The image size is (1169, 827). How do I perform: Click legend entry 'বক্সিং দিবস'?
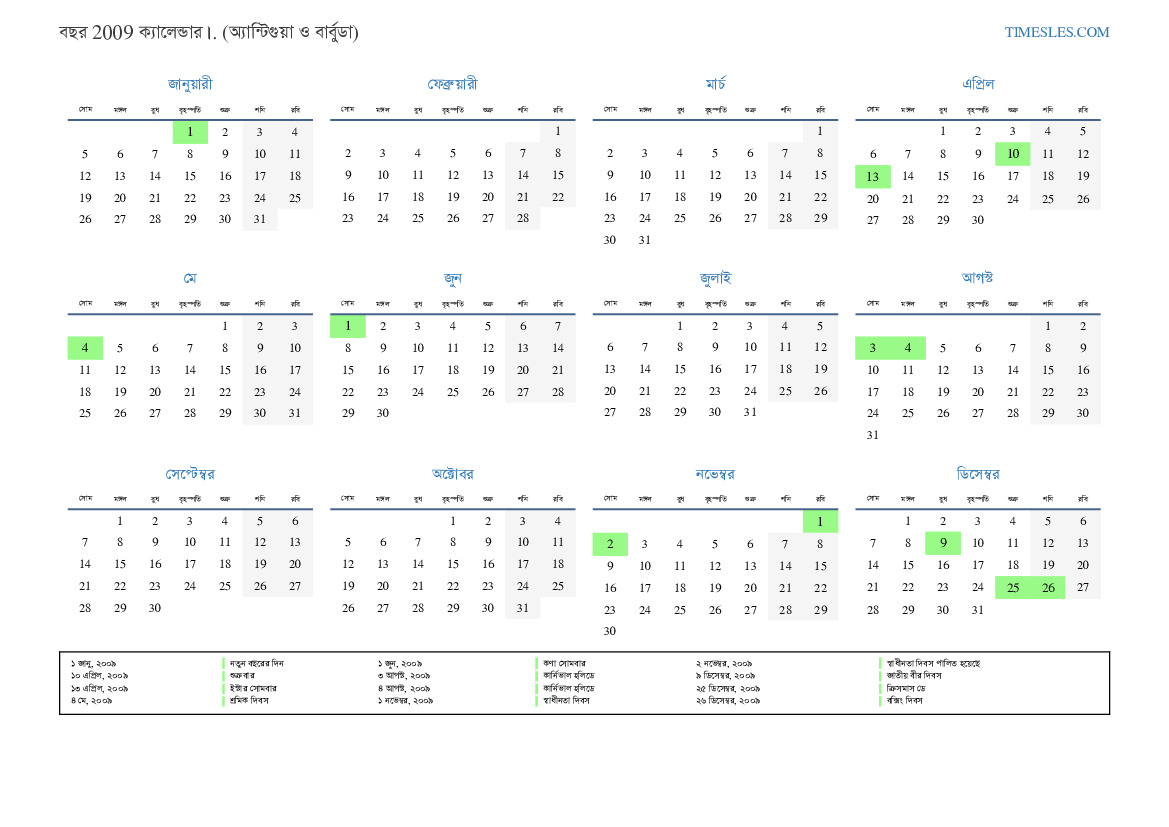pos(904,700)
